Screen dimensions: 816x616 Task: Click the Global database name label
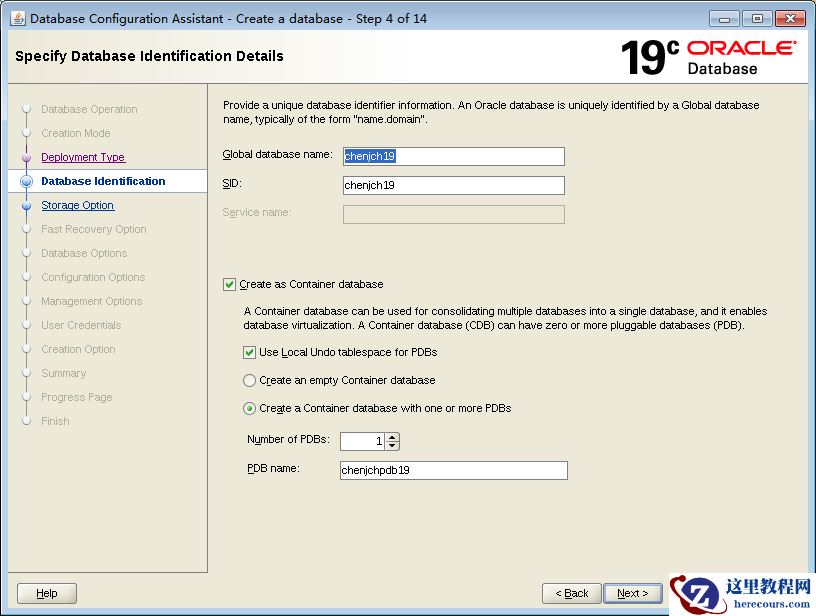277,155
